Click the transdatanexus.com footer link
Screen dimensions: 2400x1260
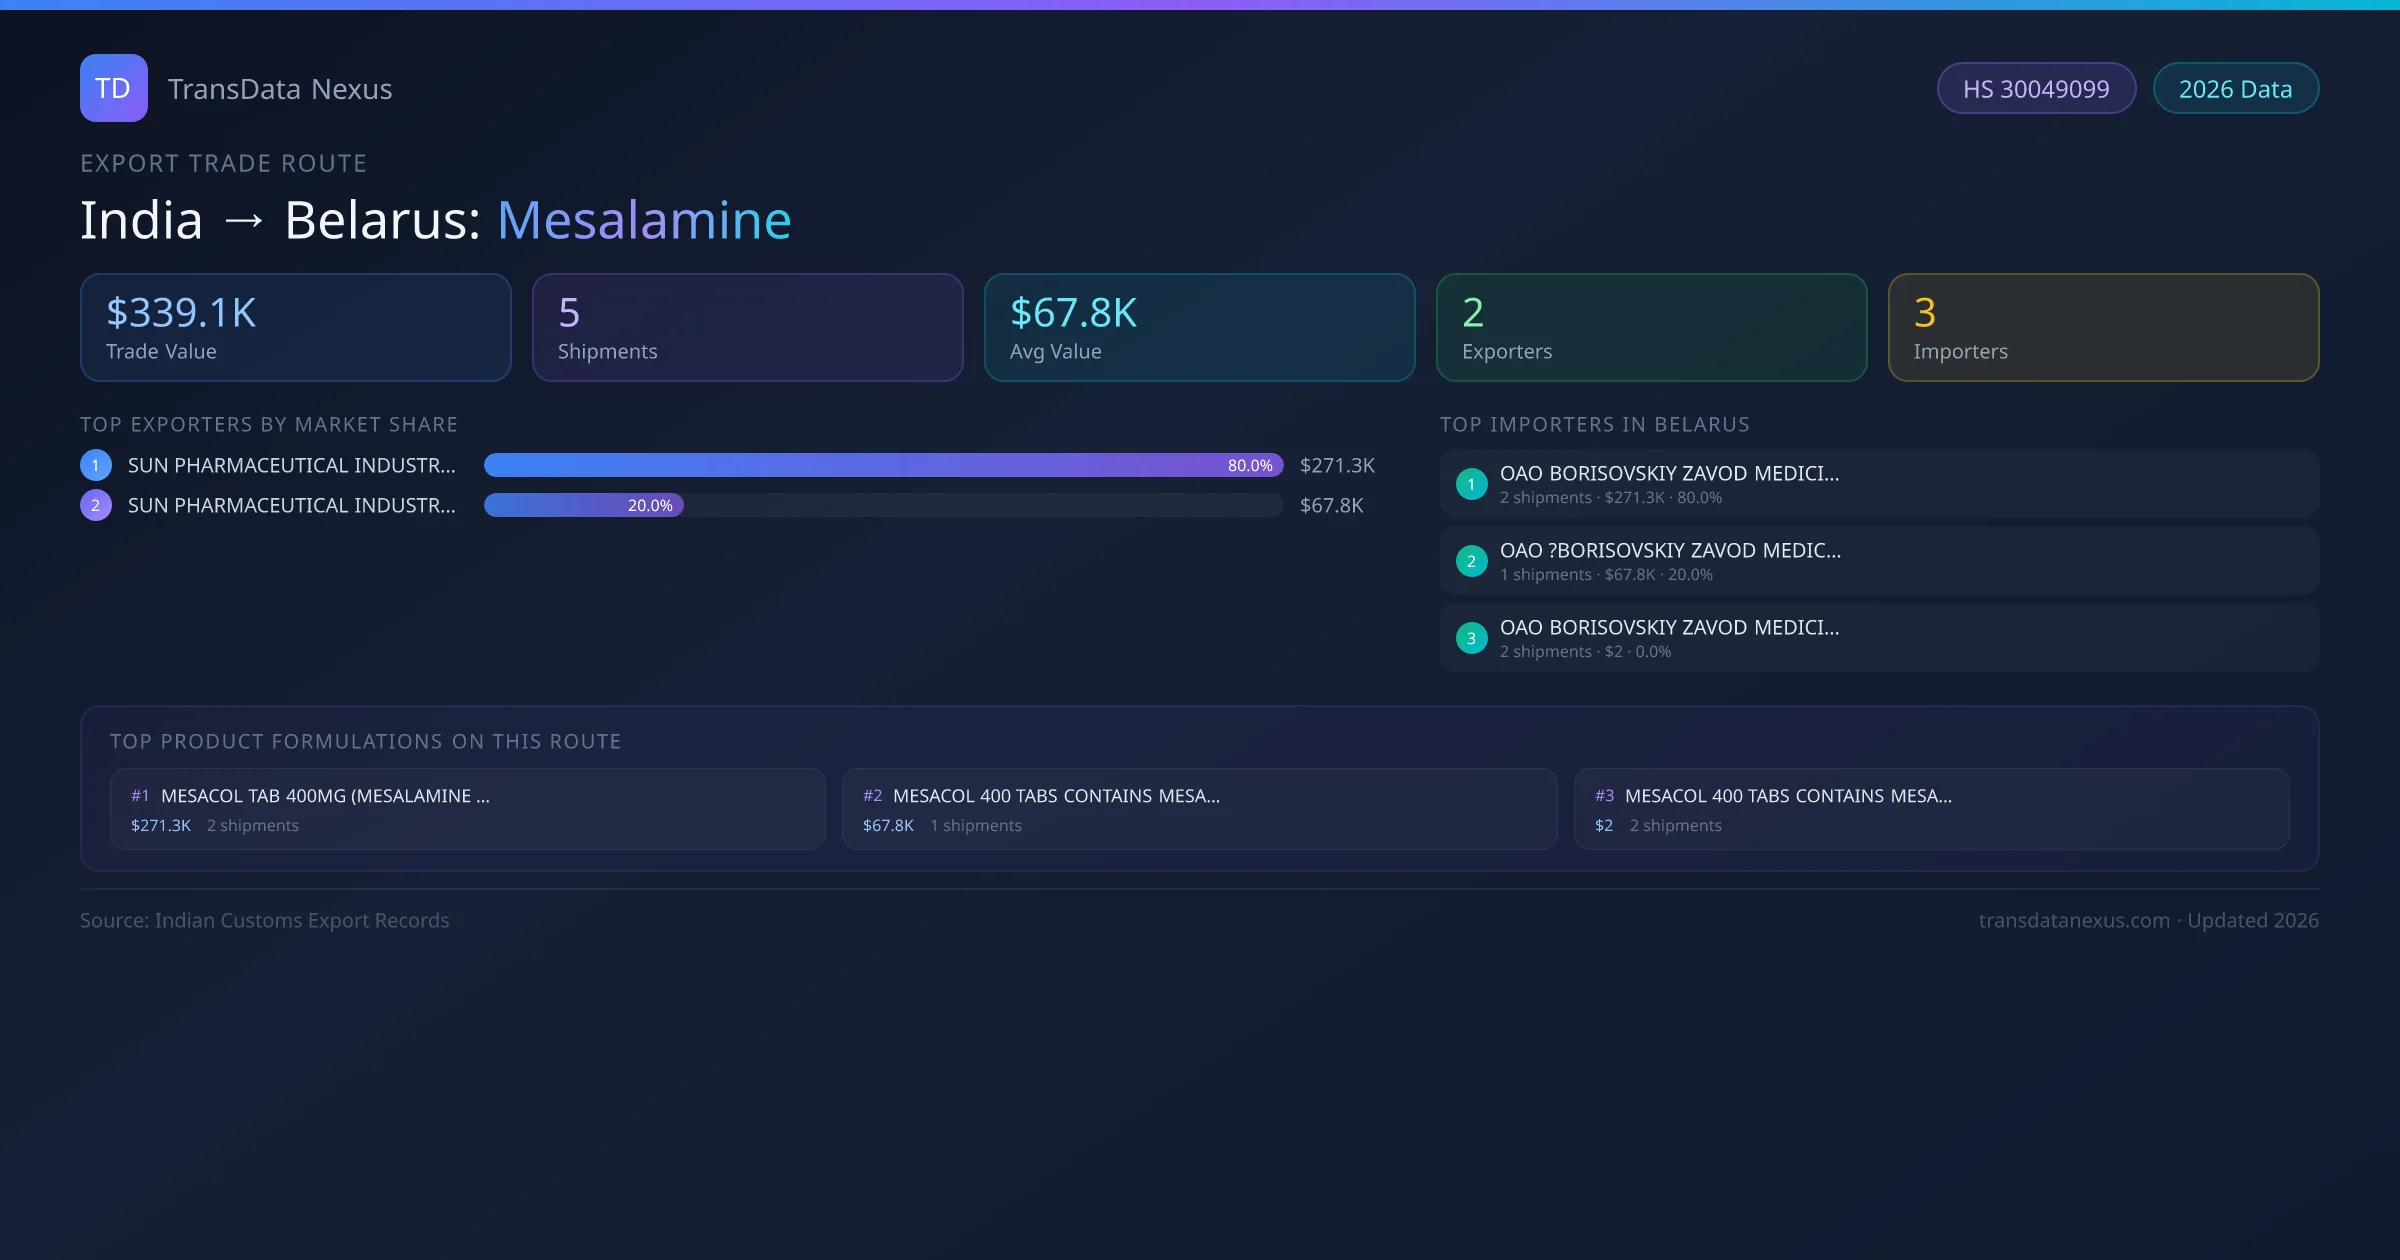click(2074, 920)
